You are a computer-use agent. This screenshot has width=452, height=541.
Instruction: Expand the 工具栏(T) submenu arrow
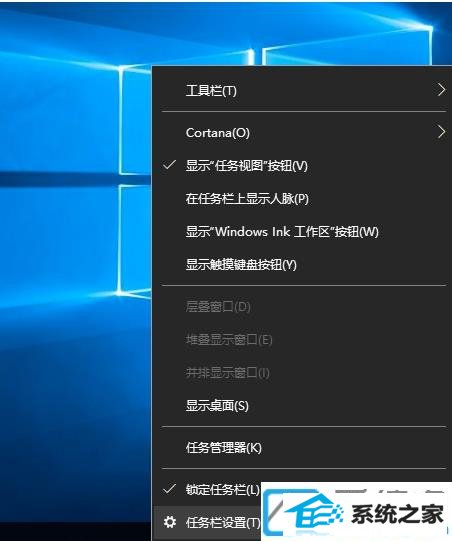[x=441, y=90]
